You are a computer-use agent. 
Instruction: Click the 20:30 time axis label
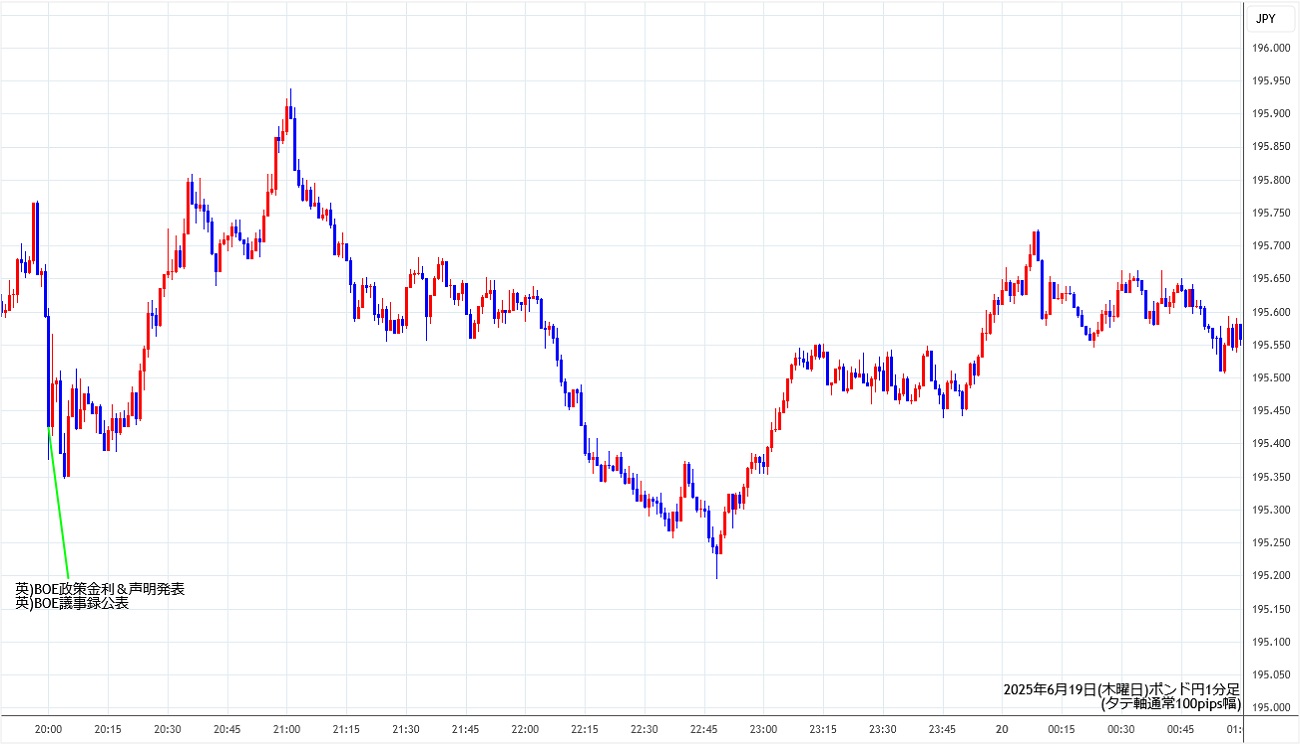point(168,730)
